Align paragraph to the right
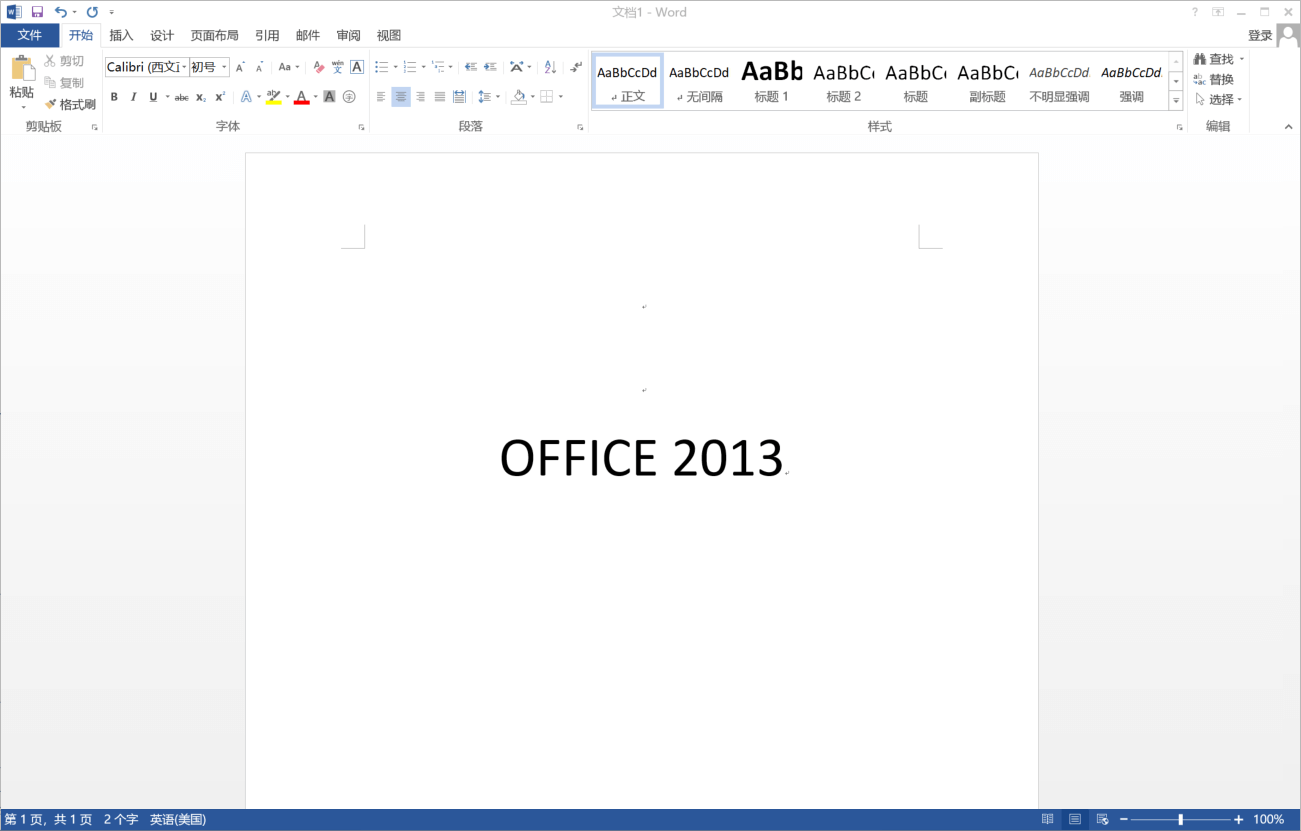1301x831 pixels. click(x=420, y=97)
